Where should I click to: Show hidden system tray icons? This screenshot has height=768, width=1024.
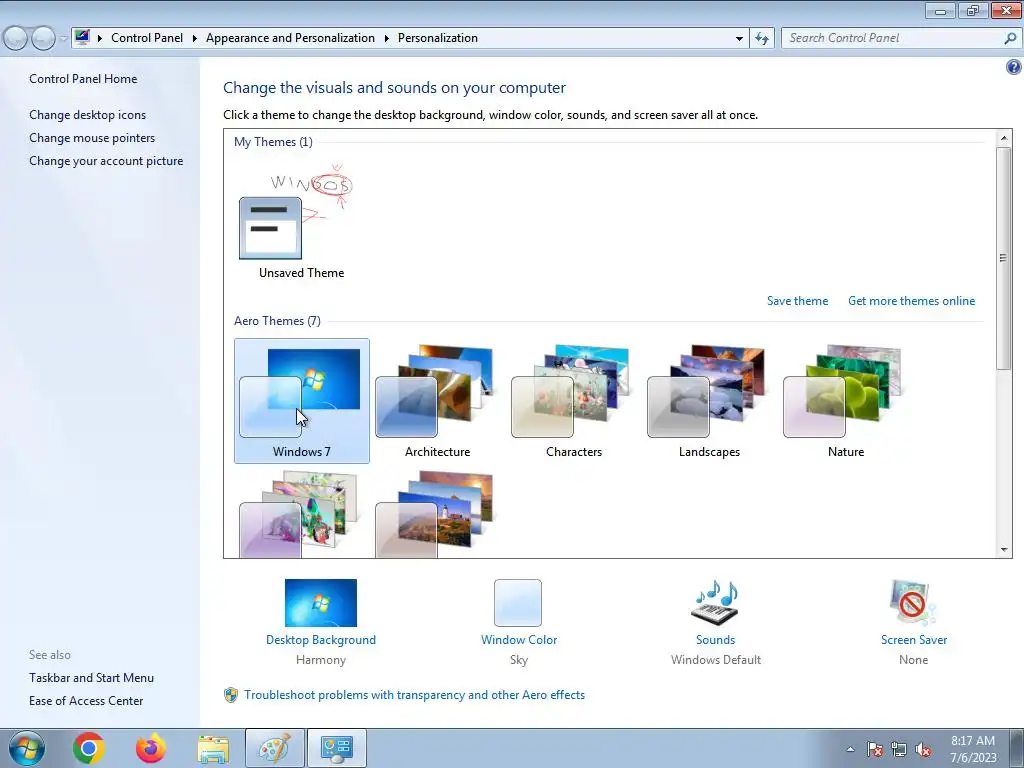(850, 749)
